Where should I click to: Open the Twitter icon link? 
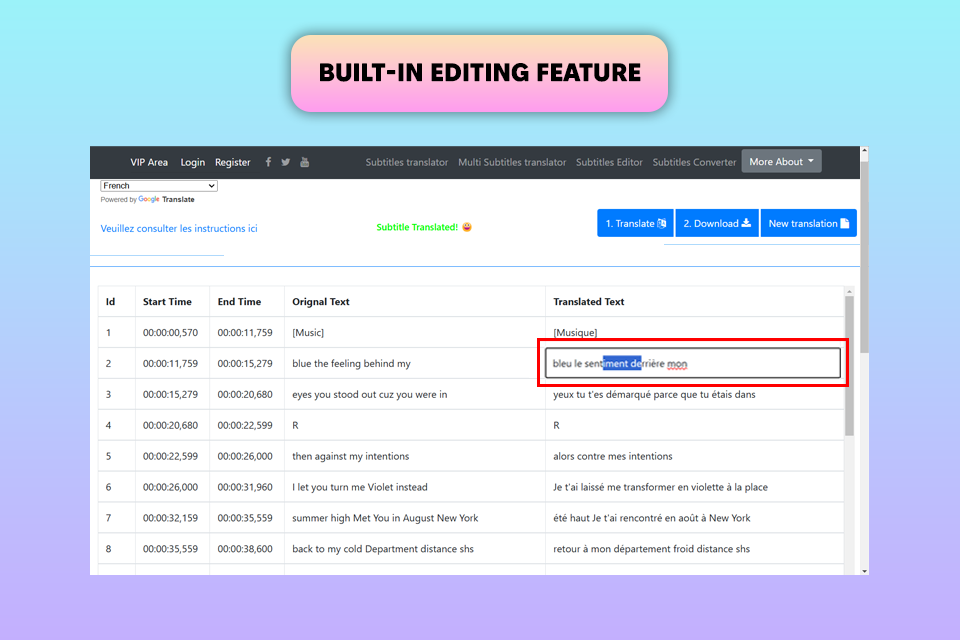(286, 162)
